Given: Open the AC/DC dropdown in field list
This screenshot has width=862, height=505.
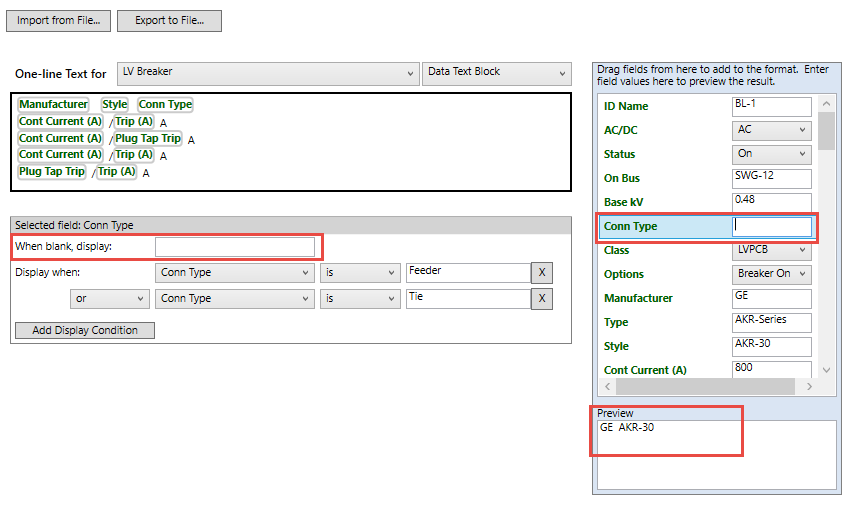Looking at the screenshot, I should tap(771, 130).
